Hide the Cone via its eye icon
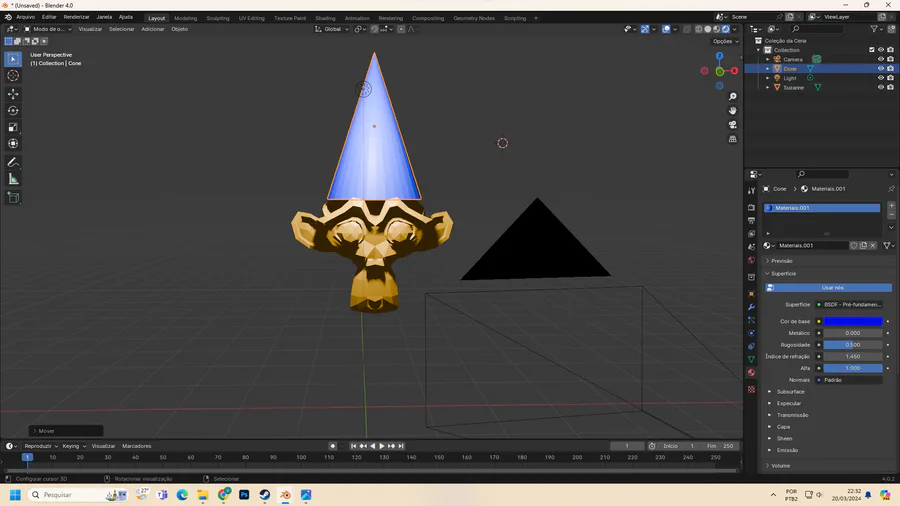The height and width of the screenshot is (506, 900). (880, 69)
